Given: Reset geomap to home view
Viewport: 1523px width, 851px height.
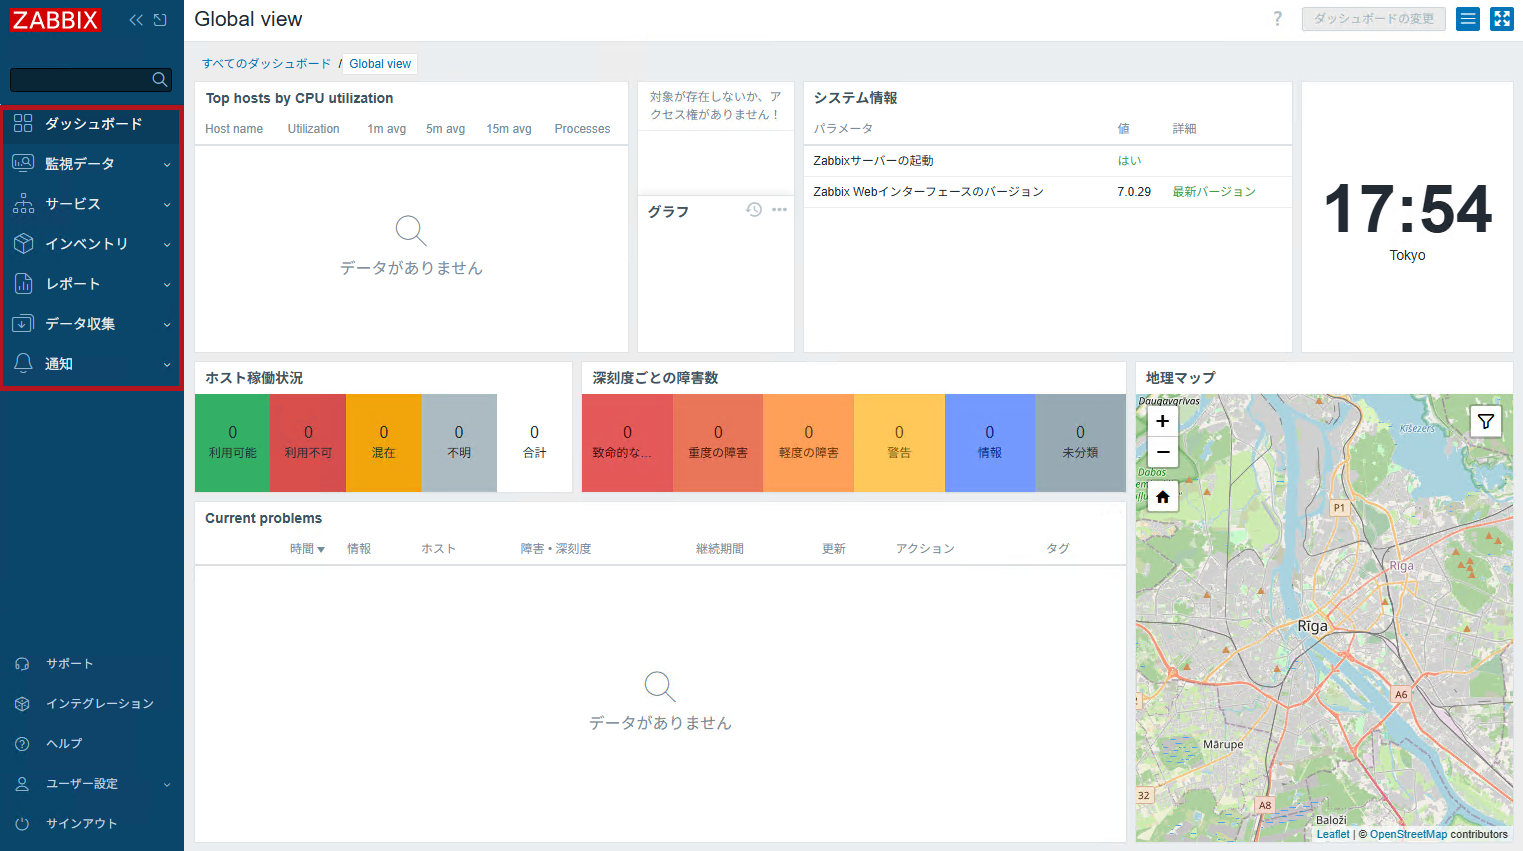Looking at the screenshot, I should (x=1162, y=496).
